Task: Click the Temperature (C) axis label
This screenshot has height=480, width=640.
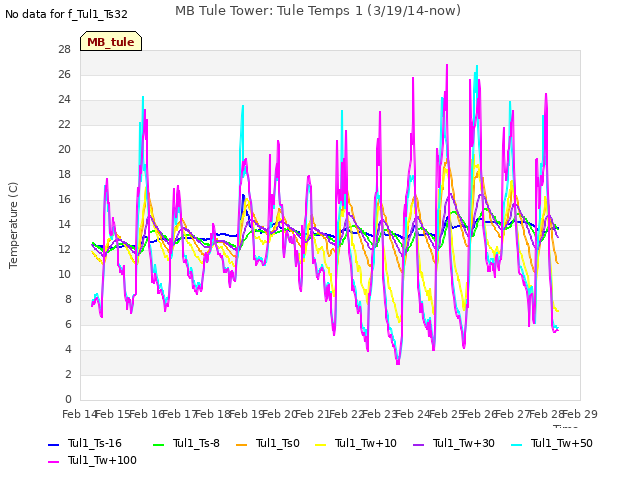Action: tap(13, 225)
